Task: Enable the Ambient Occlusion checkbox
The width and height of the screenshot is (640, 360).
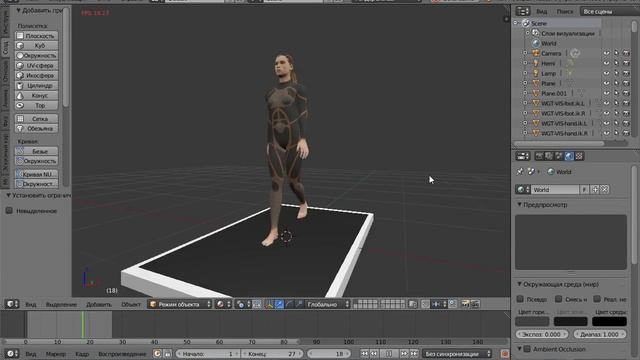Action: tap(527, 349)
